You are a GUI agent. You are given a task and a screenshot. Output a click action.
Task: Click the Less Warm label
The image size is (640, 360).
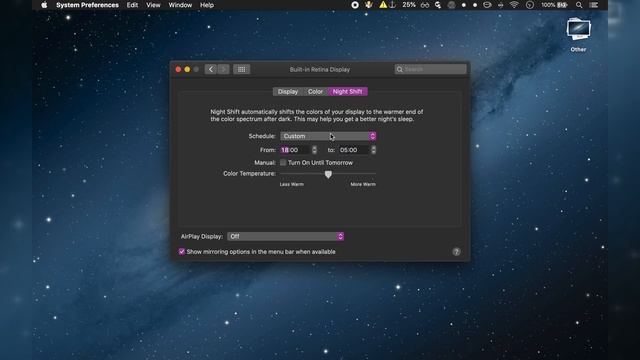(291, 184)
